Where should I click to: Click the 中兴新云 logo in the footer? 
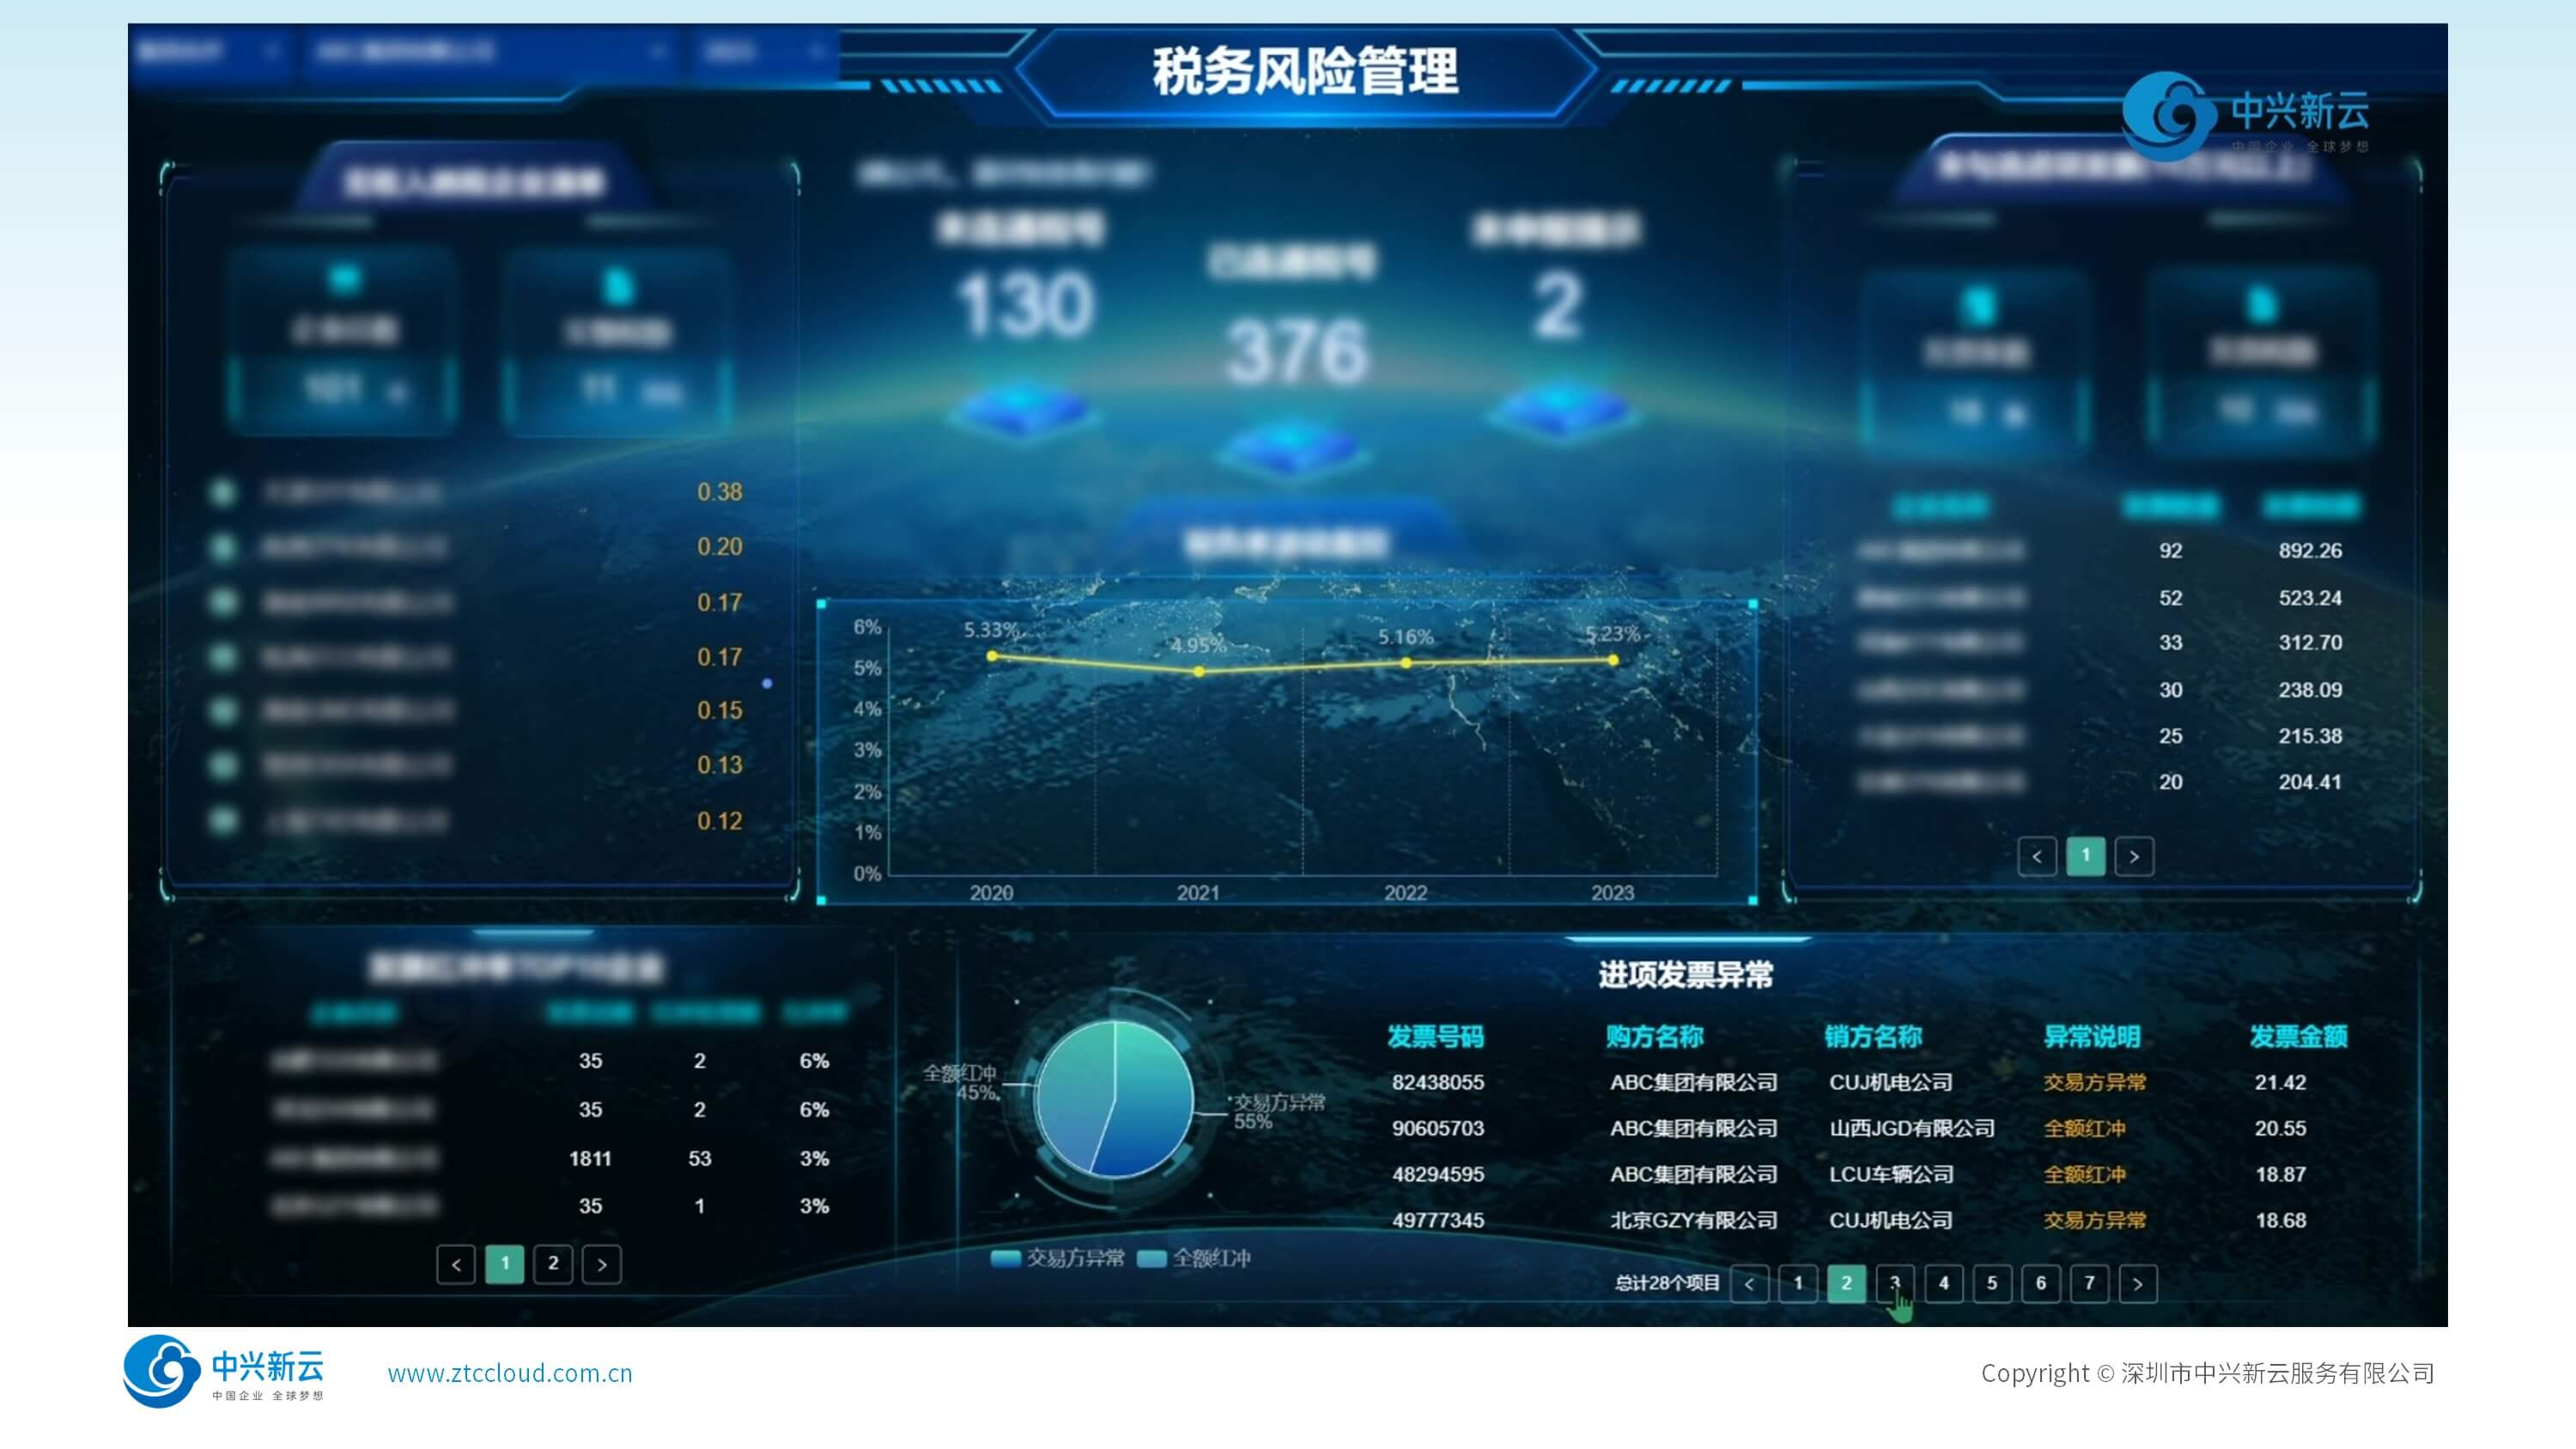[224, 1371]
